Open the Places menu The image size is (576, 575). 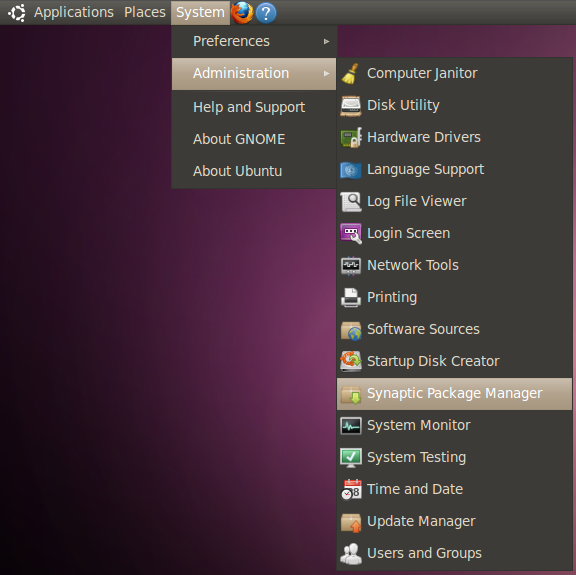(x=145, y=12)
